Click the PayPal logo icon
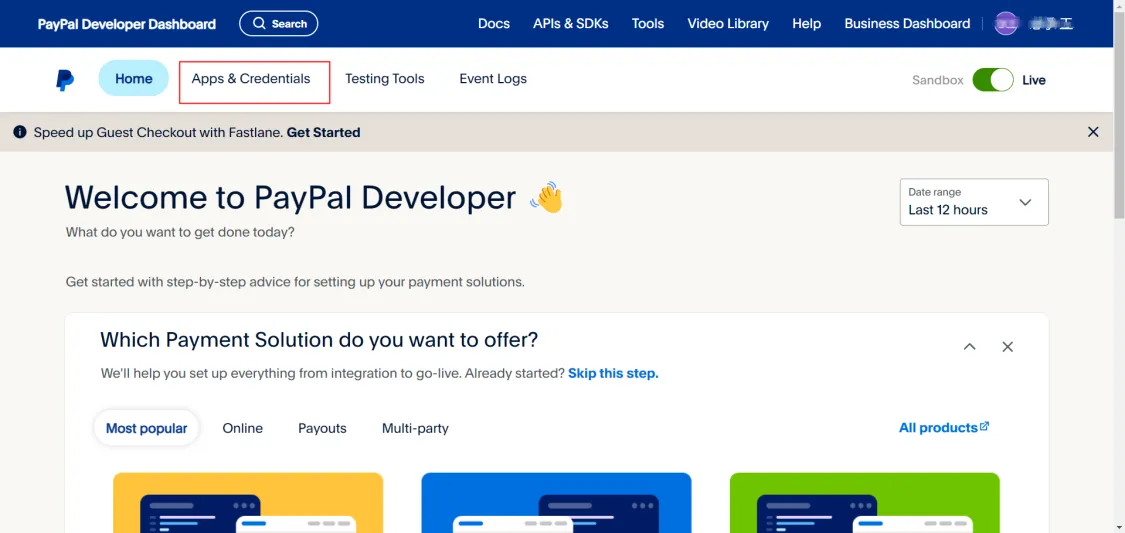 [x=65, y=80]
